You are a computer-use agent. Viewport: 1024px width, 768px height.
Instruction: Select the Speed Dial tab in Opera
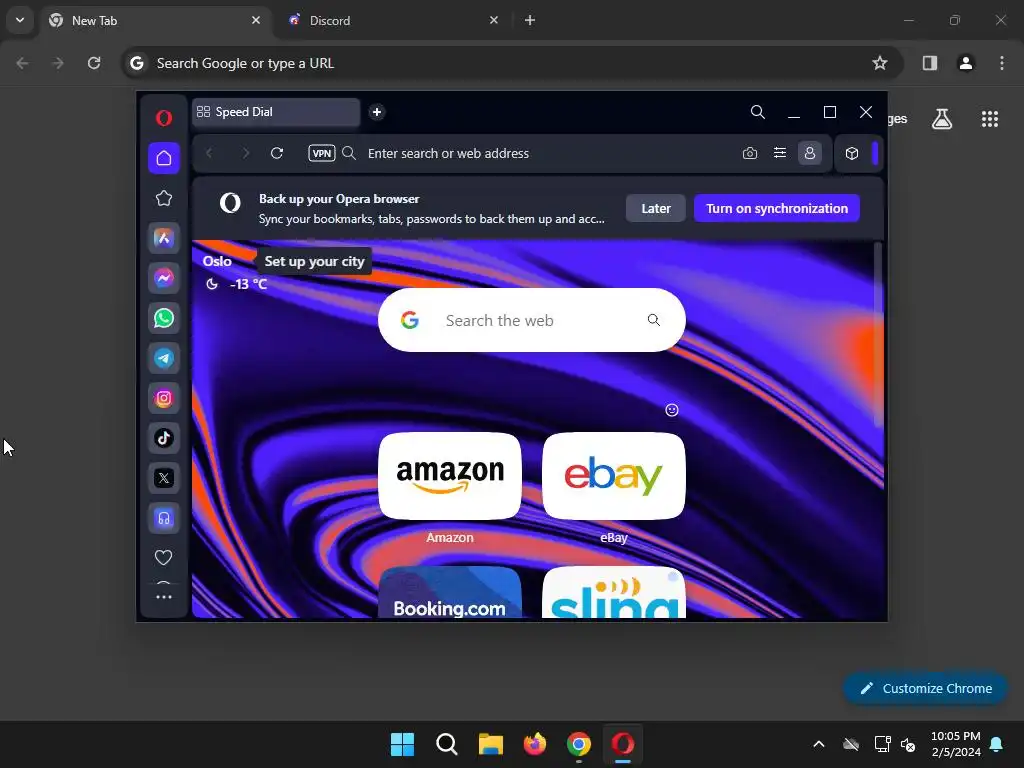click(276, 112)
